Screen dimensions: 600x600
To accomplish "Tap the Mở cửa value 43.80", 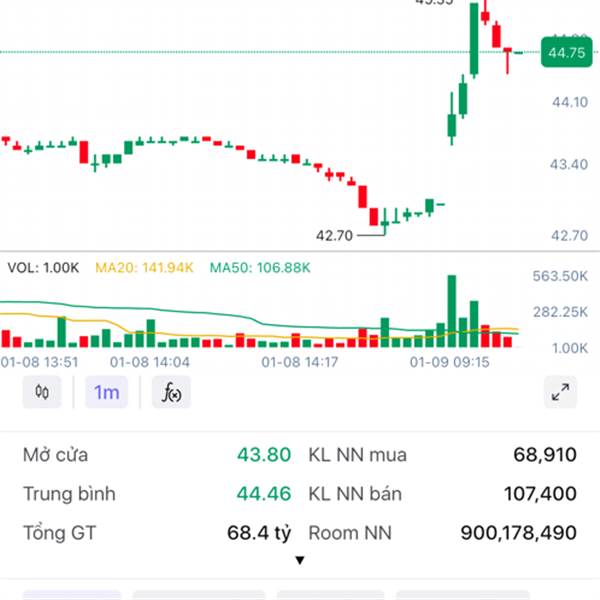I will tap(264, 455).
